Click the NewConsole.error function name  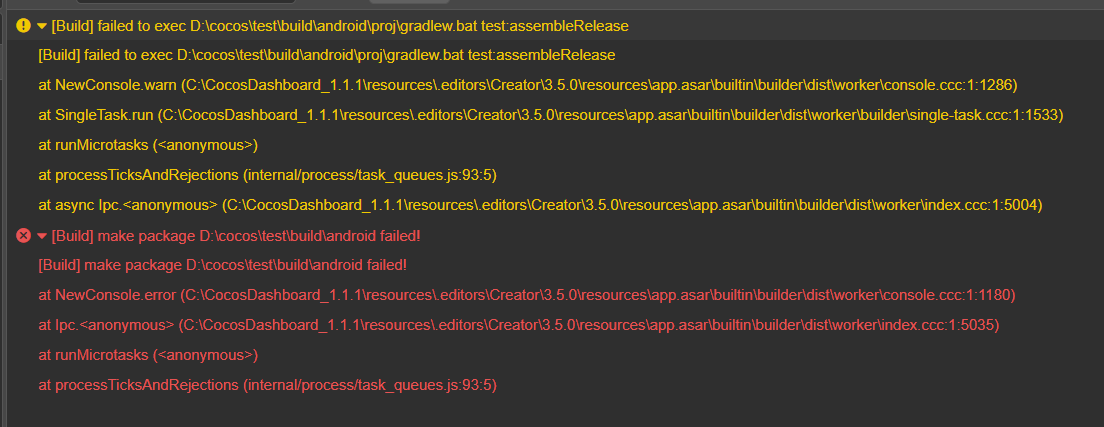[x=105, y=295]
